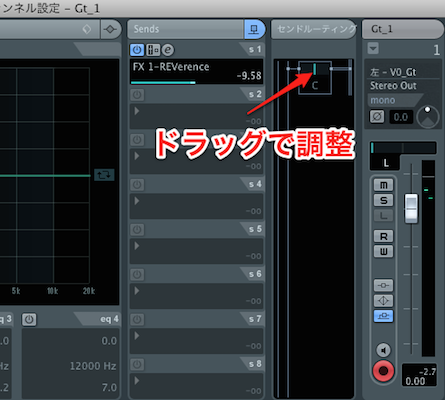Viewport: 445px width, 400px height.
Task: Click the Gt_1 channel name header
Action: (403, 29)
